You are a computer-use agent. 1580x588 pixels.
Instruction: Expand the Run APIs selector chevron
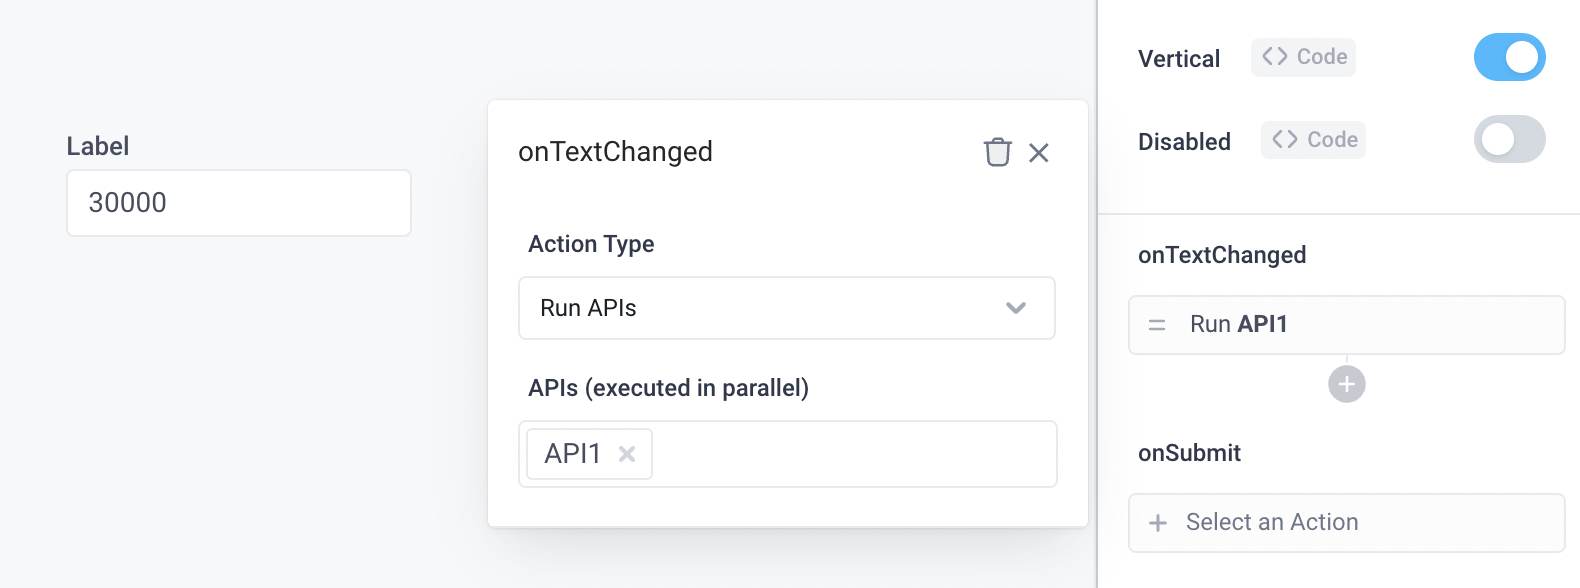pyautogui.click(x=1015, y=308)
